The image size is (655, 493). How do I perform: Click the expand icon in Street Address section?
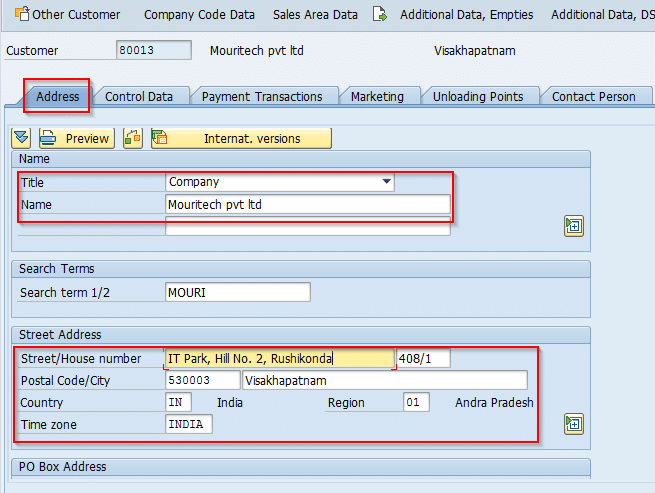(x=573, y=424)
